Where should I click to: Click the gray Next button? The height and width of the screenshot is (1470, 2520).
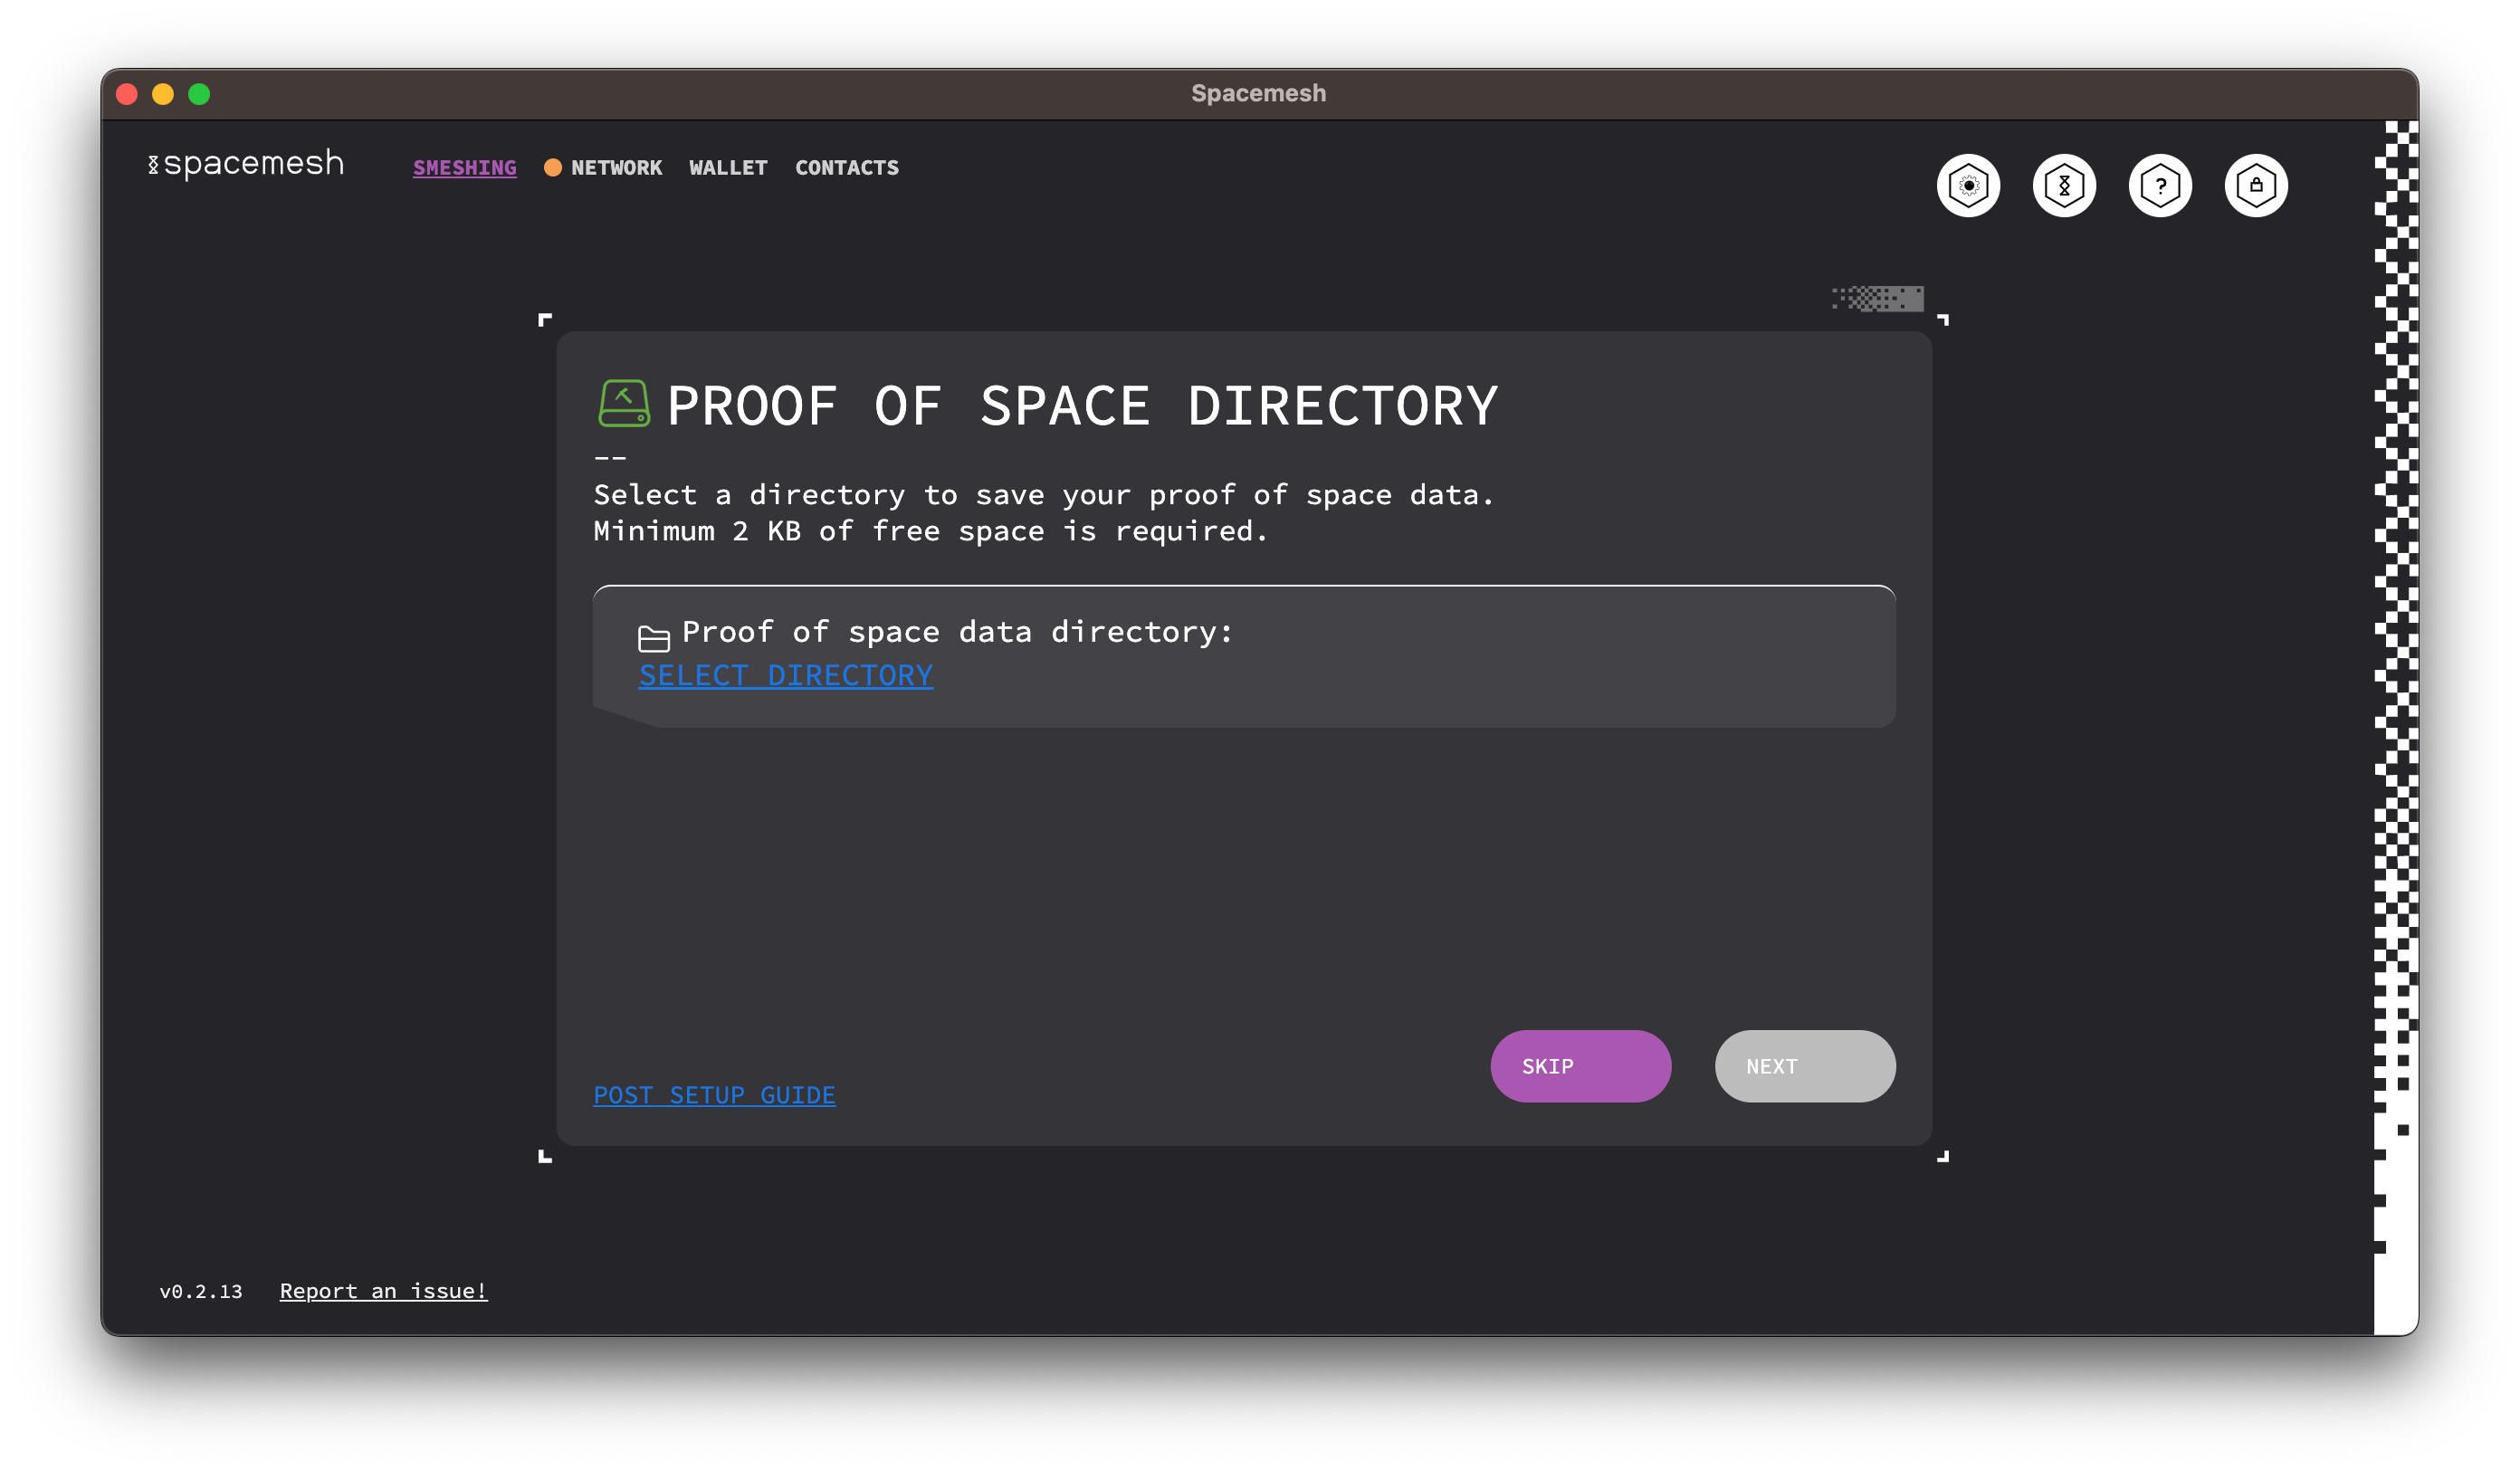[x=1805, y=1066]
